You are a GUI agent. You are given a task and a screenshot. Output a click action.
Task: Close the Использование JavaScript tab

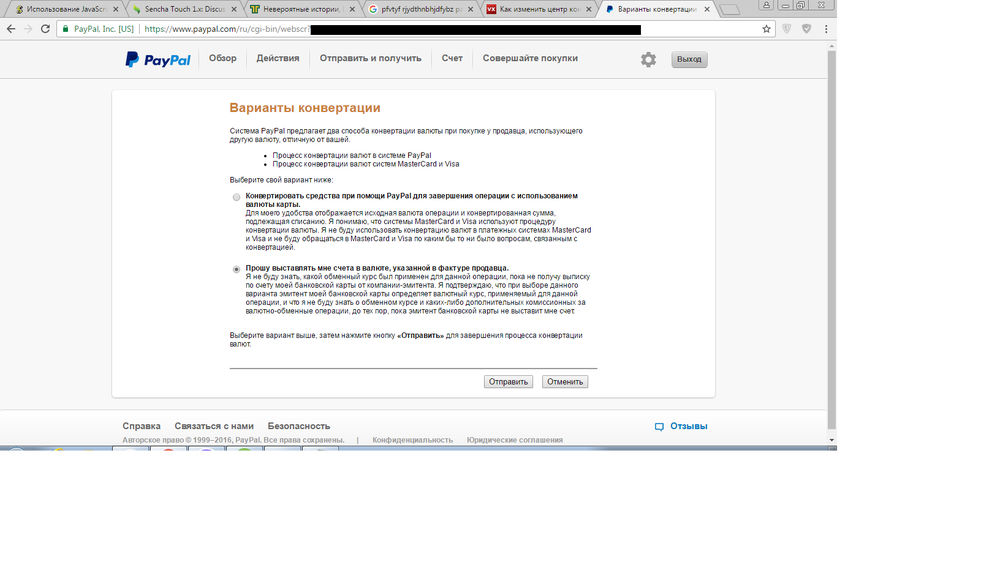115,10
